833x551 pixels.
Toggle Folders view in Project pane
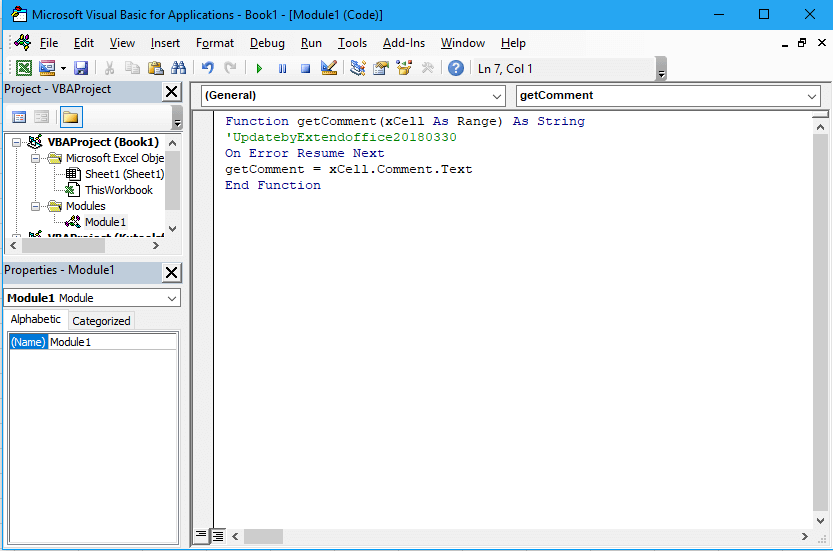coord(70,117)
